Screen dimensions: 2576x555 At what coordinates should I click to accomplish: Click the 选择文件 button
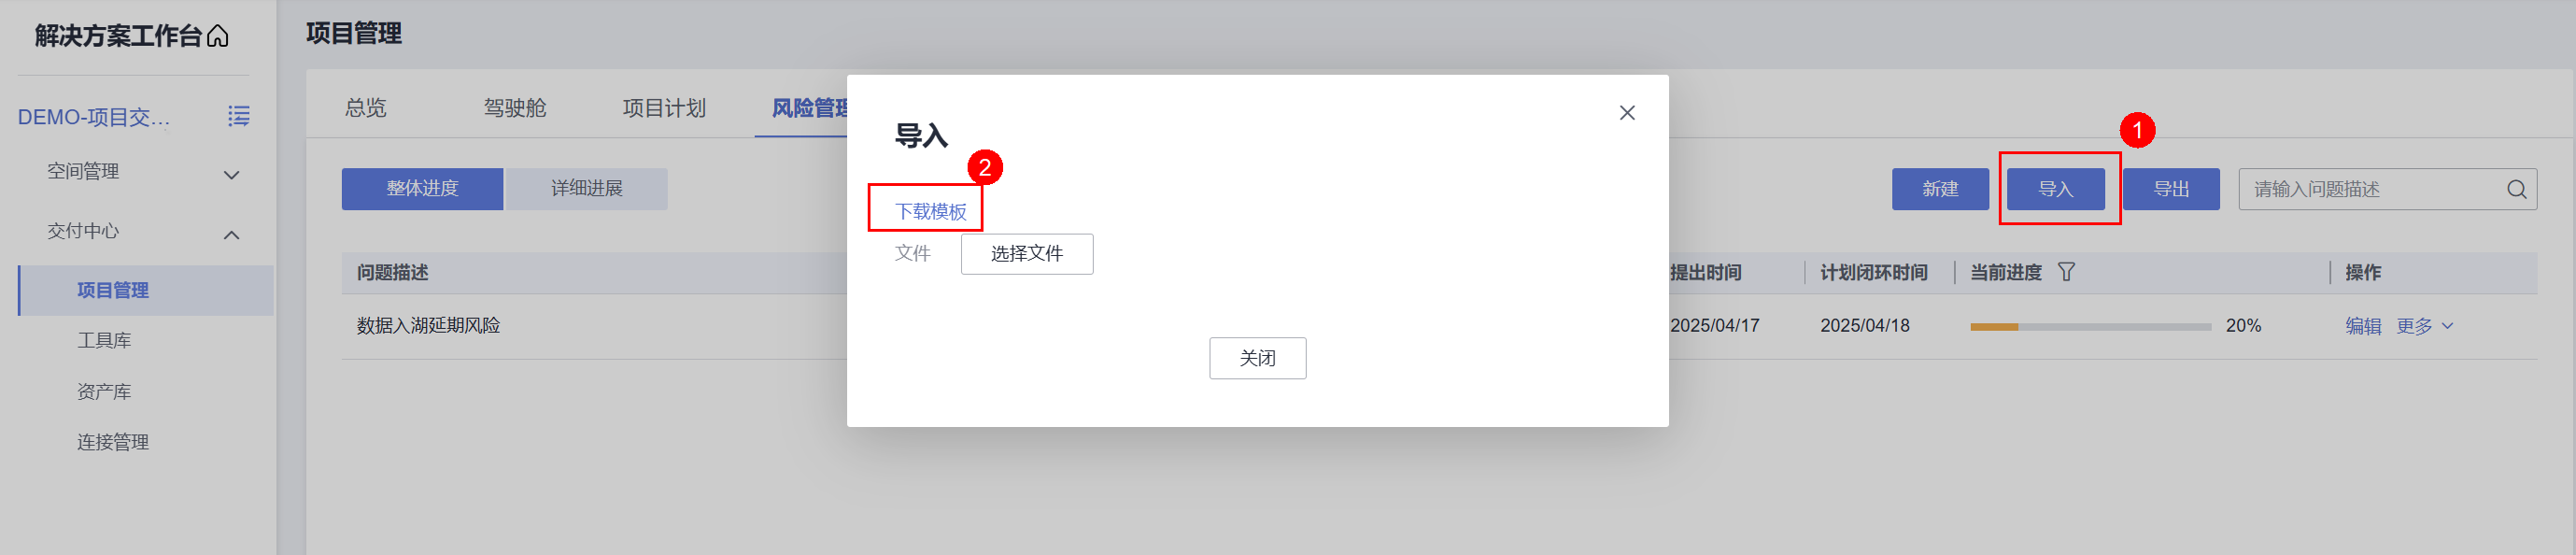[x=1027, y=254]
